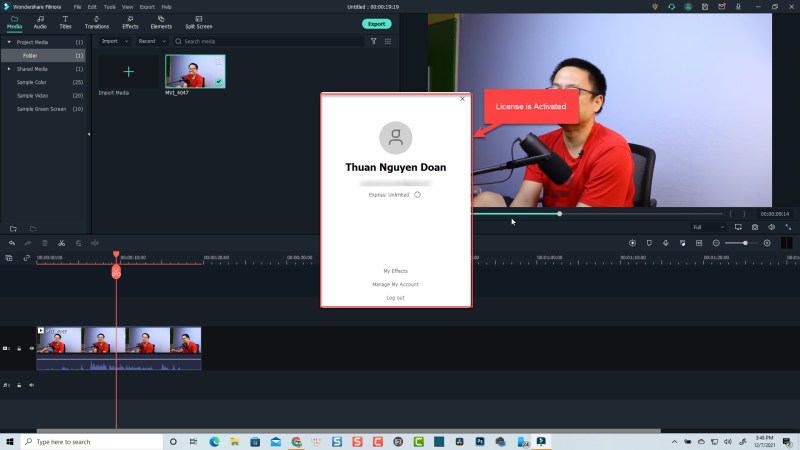Viewport: 800px width, 450px height.
Task: Open the Record dropdown
Action: [x=151, y=42]
